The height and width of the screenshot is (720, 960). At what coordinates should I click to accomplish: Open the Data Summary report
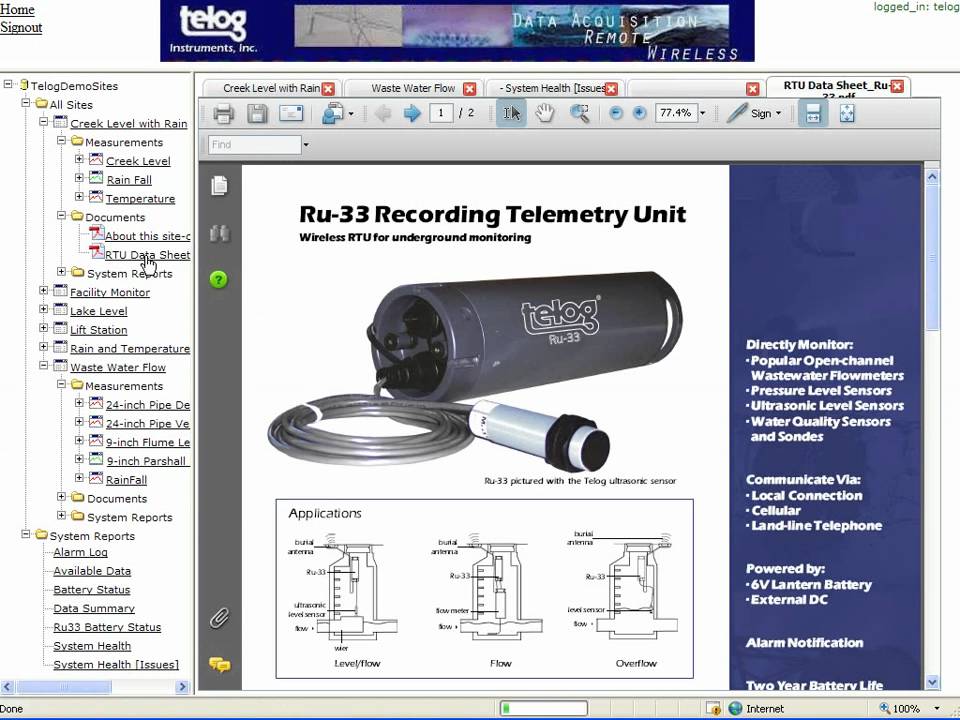point(94,609)
